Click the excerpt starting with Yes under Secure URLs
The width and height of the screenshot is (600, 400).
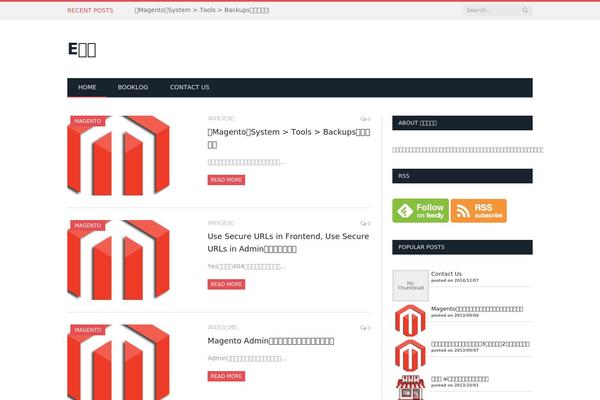[246, 266]
